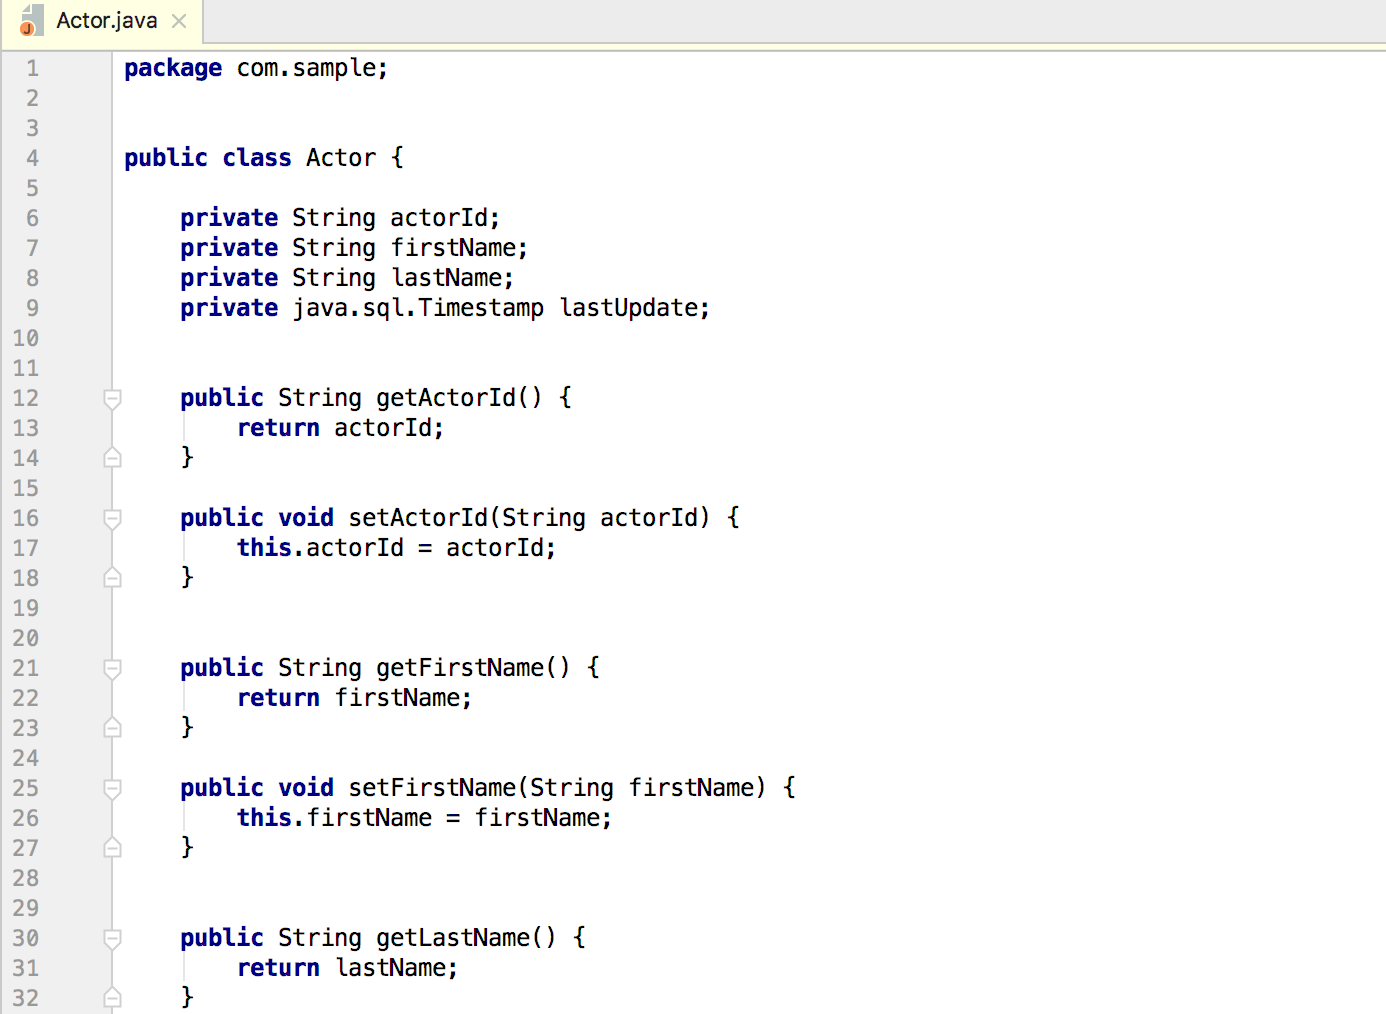Click fold end marker at line 32
Screen dimensions: 1386x1014
tap(113, 998)
